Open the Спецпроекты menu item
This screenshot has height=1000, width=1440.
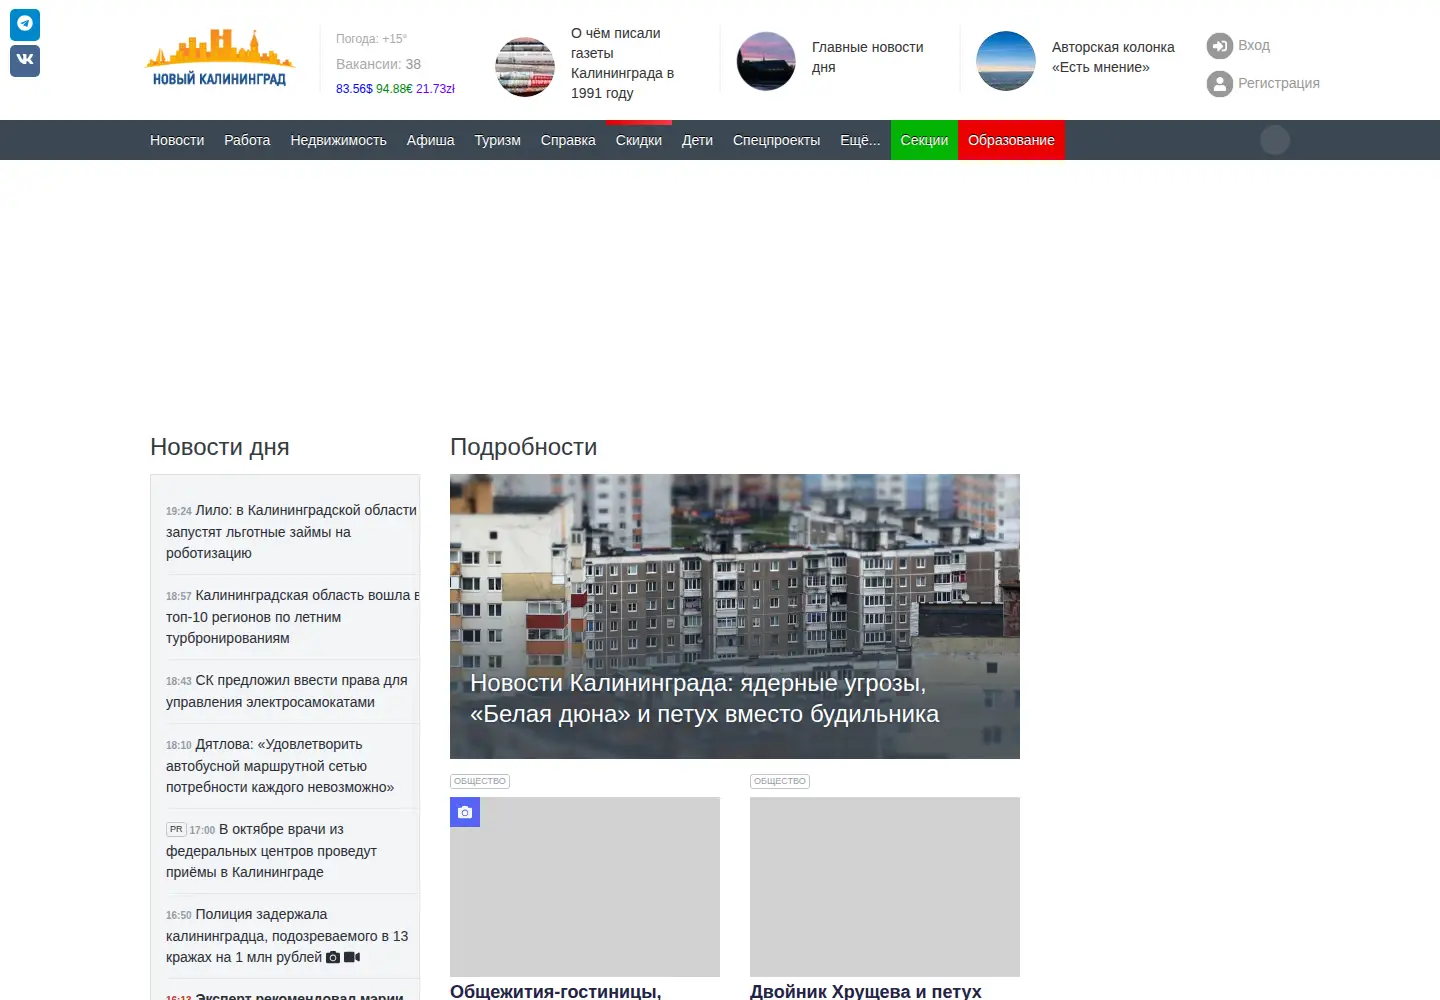(x=776, y=140)
